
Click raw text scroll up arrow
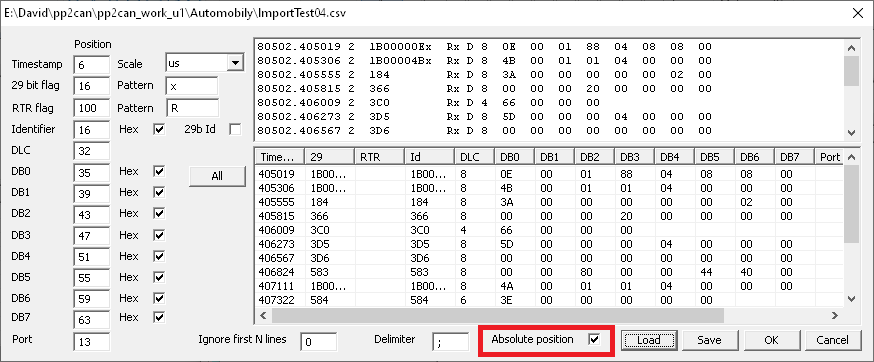coord(851,47)
